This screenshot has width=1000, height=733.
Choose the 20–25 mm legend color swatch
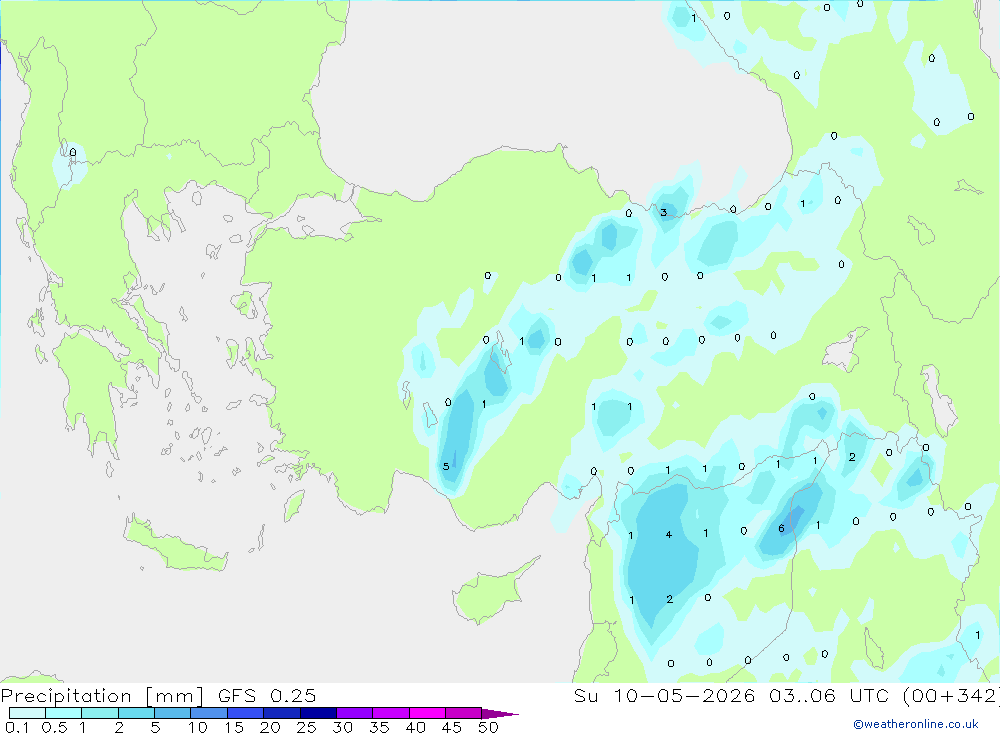(x=282, y=713)
